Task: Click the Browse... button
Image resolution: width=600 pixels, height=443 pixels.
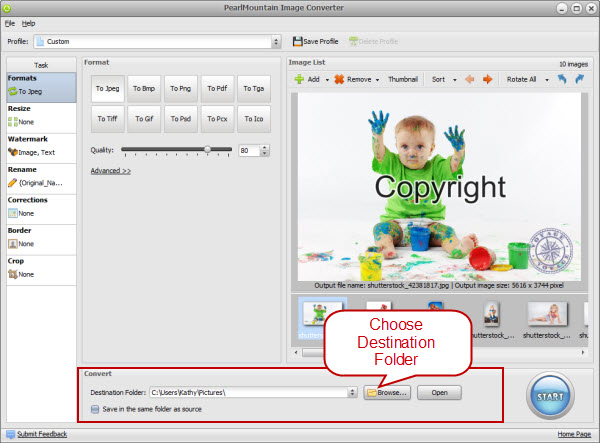Action: point(387,393)
